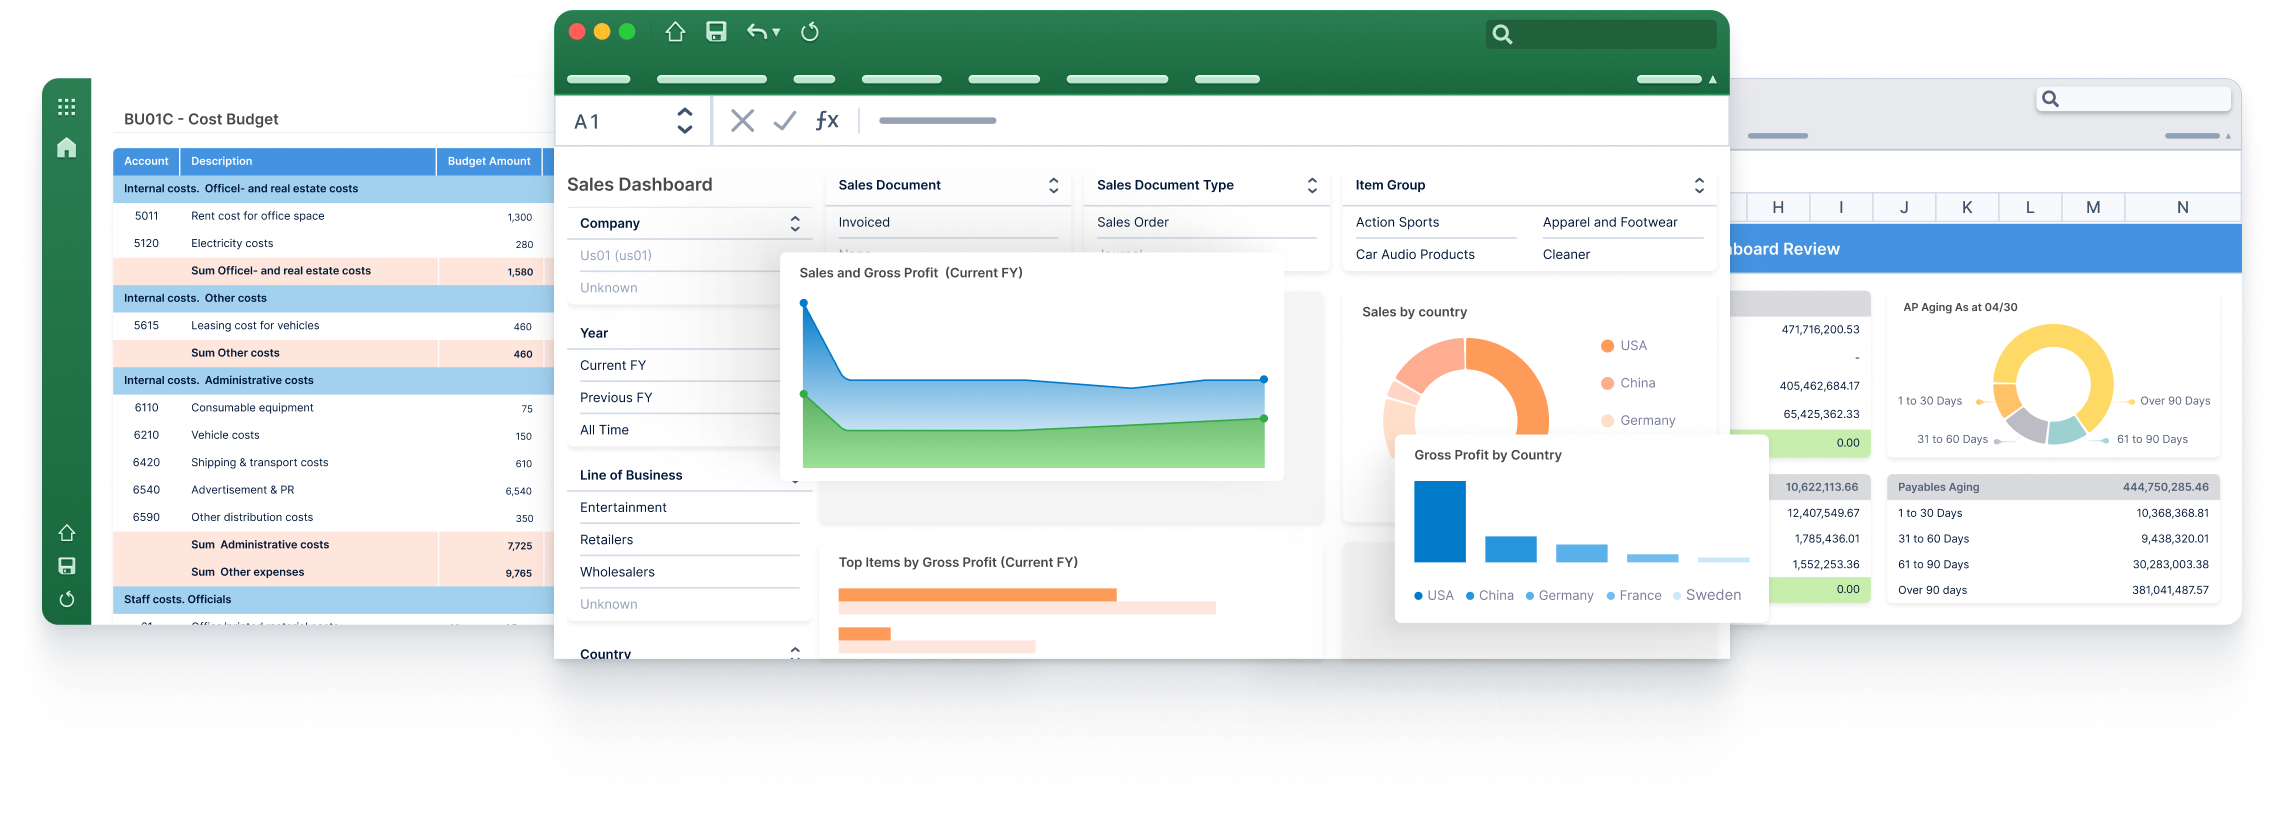Viewport: 2284px width, 832px height.
Task: Open the Item Group filter dropdown
Action: point(1699,185)
